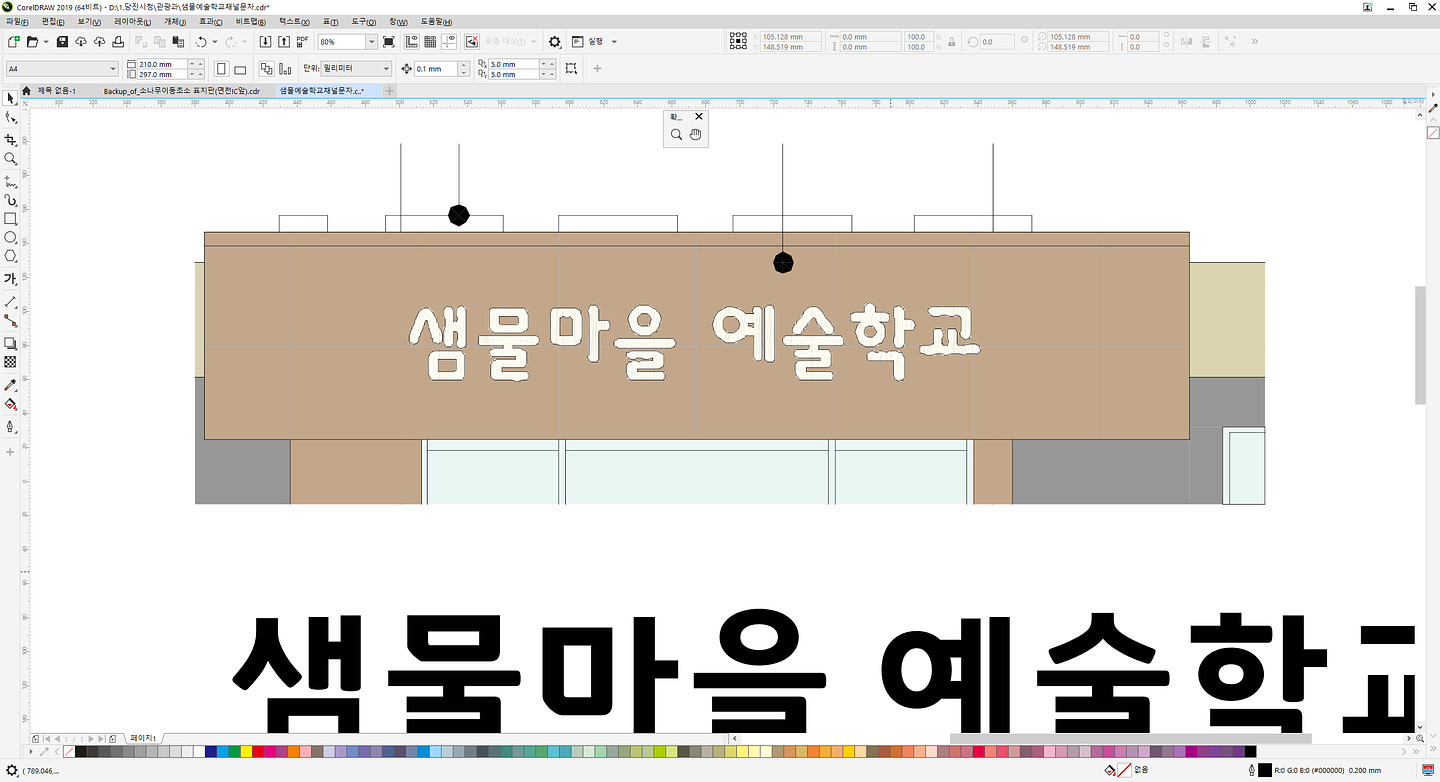Select the Polygon tool
The width and height of the screenshot is (1440, 782).
(10, 256)
